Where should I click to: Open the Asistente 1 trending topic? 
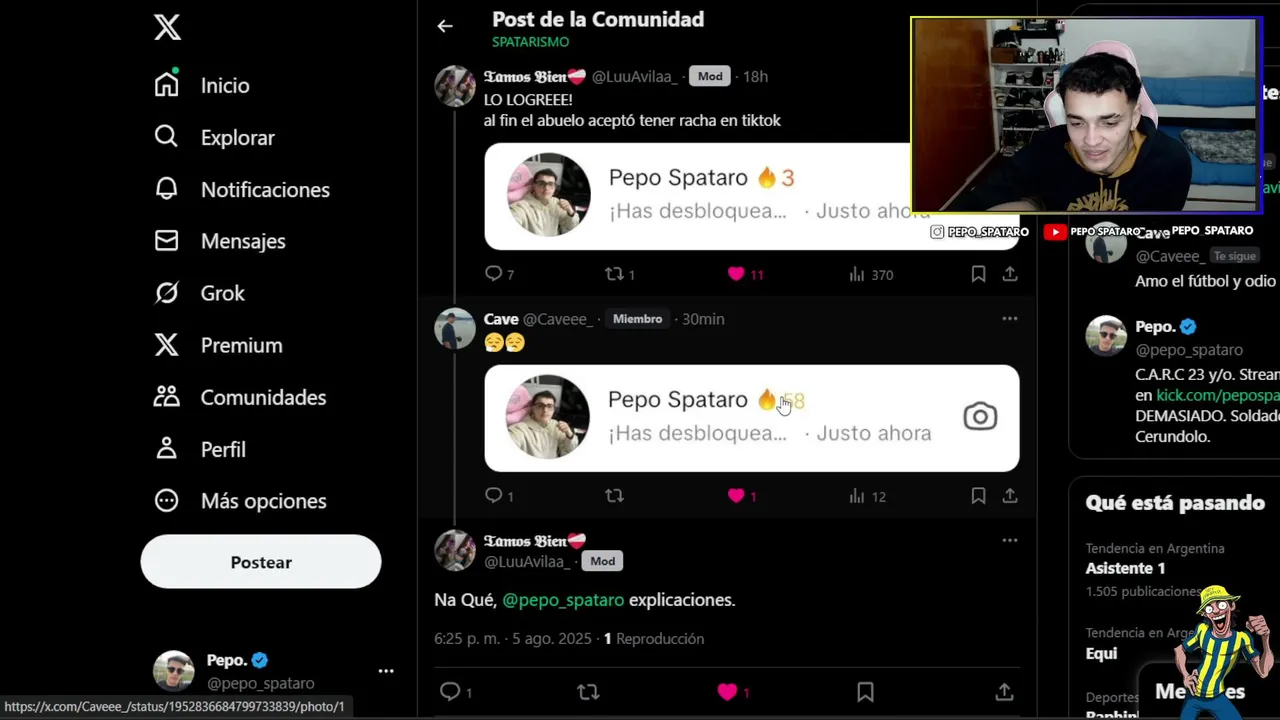1126,568
